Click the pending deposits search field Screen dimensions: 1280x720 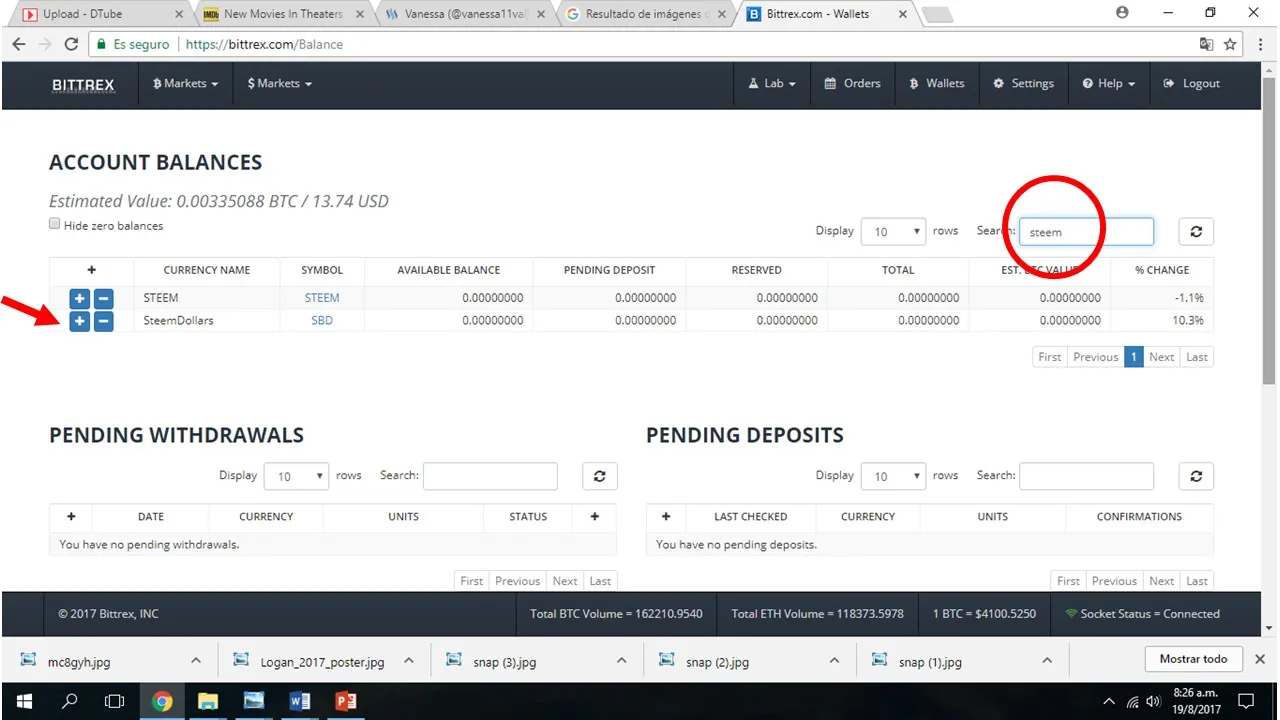click(1086, 476)
